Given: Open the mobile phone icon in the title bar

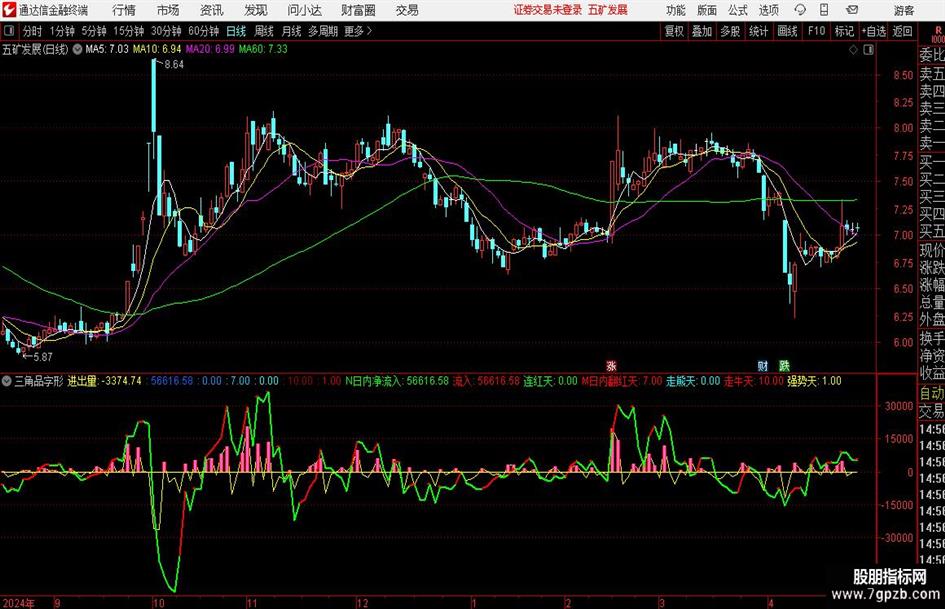Looking at the screenshot, I should click(x=824, y=10).
